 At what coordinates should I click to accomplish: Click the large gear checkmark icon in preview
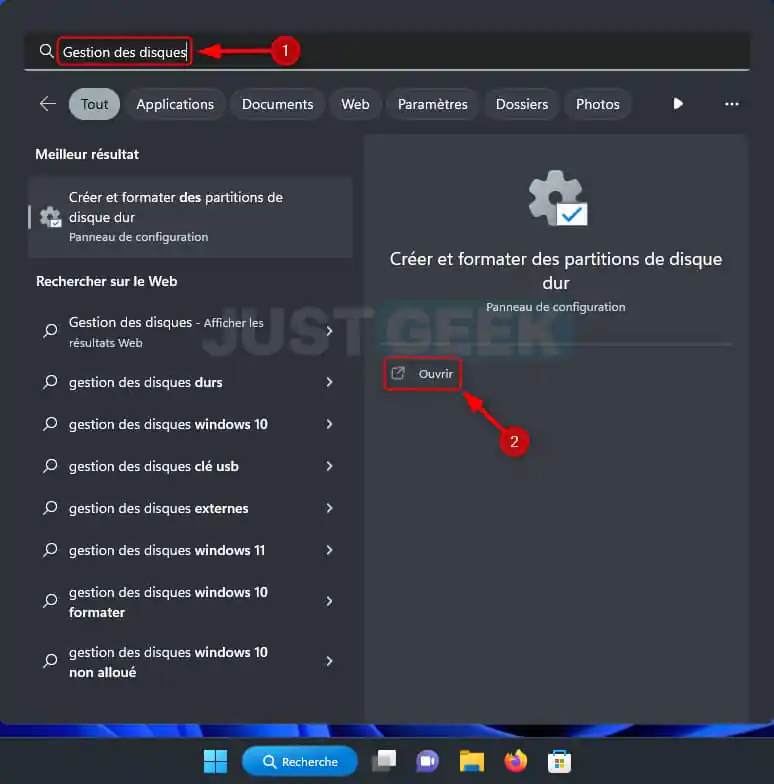click(x=558, y=198)
